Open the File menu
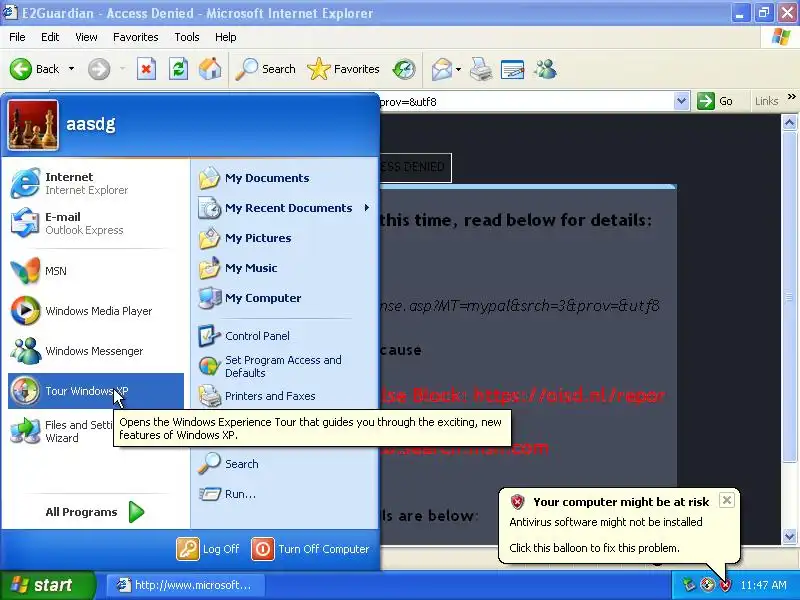 pos(17,37)
